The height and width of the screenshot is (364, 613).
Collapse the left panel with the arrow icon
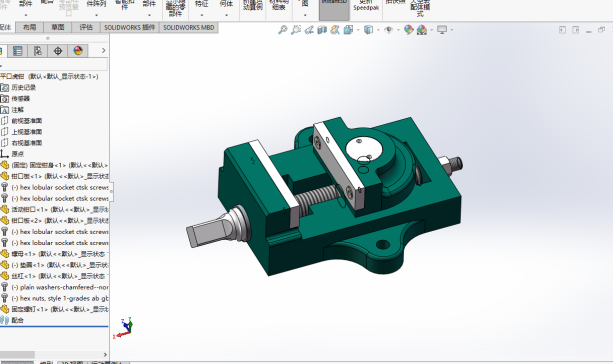pos(562,30)
